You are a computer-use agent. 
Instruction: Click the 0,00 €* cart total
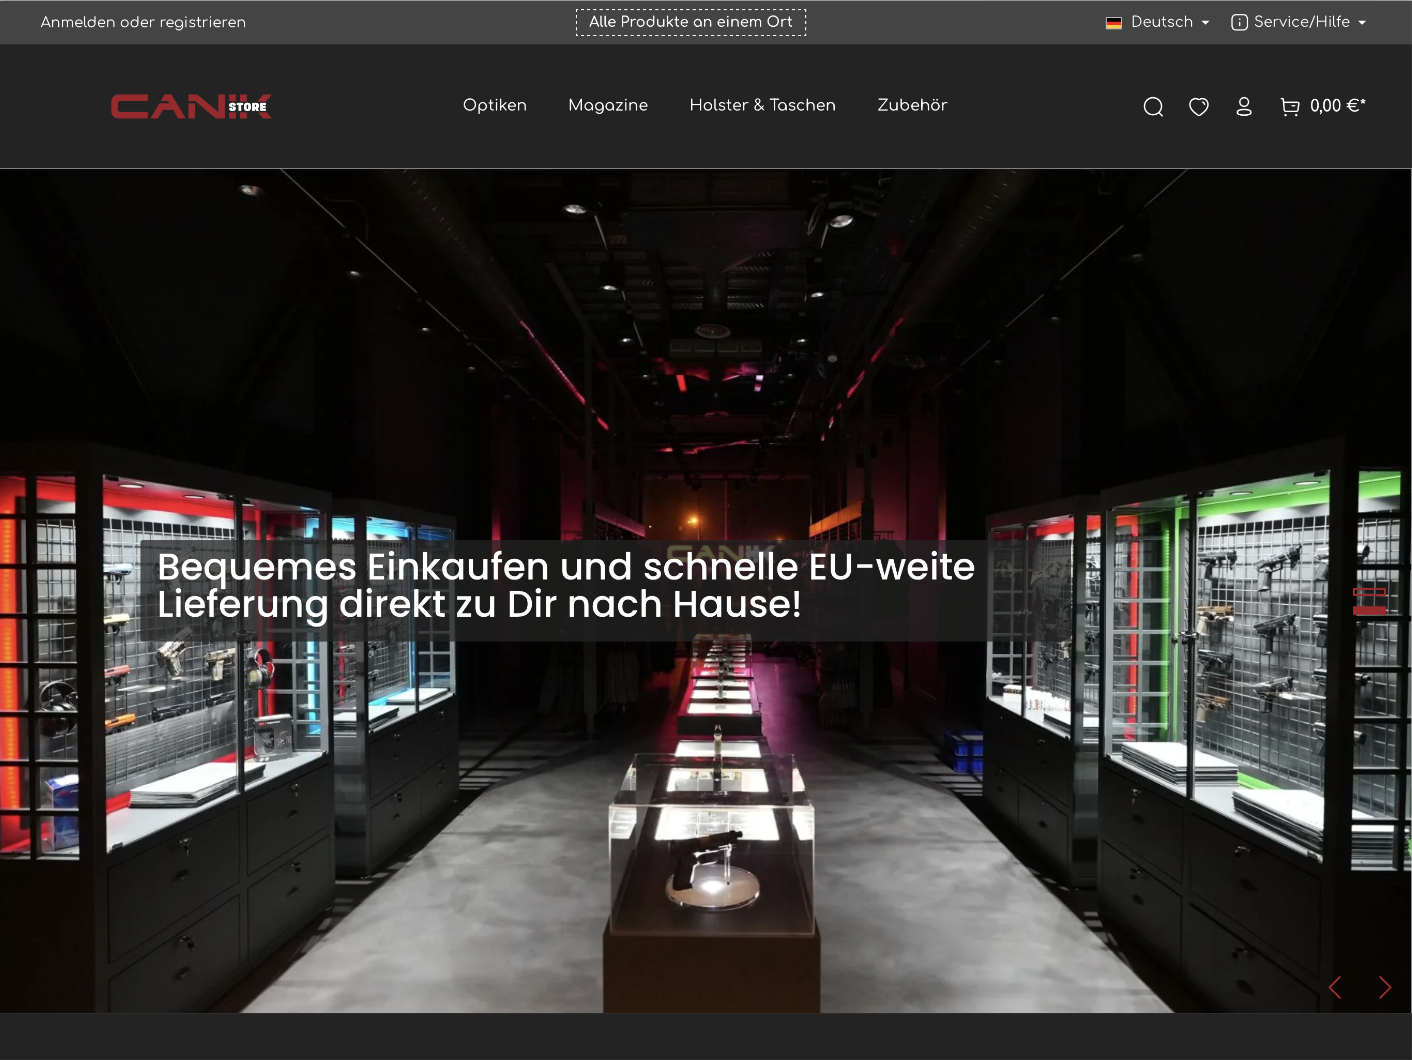pyautogui.click(x=1338, y=105)
